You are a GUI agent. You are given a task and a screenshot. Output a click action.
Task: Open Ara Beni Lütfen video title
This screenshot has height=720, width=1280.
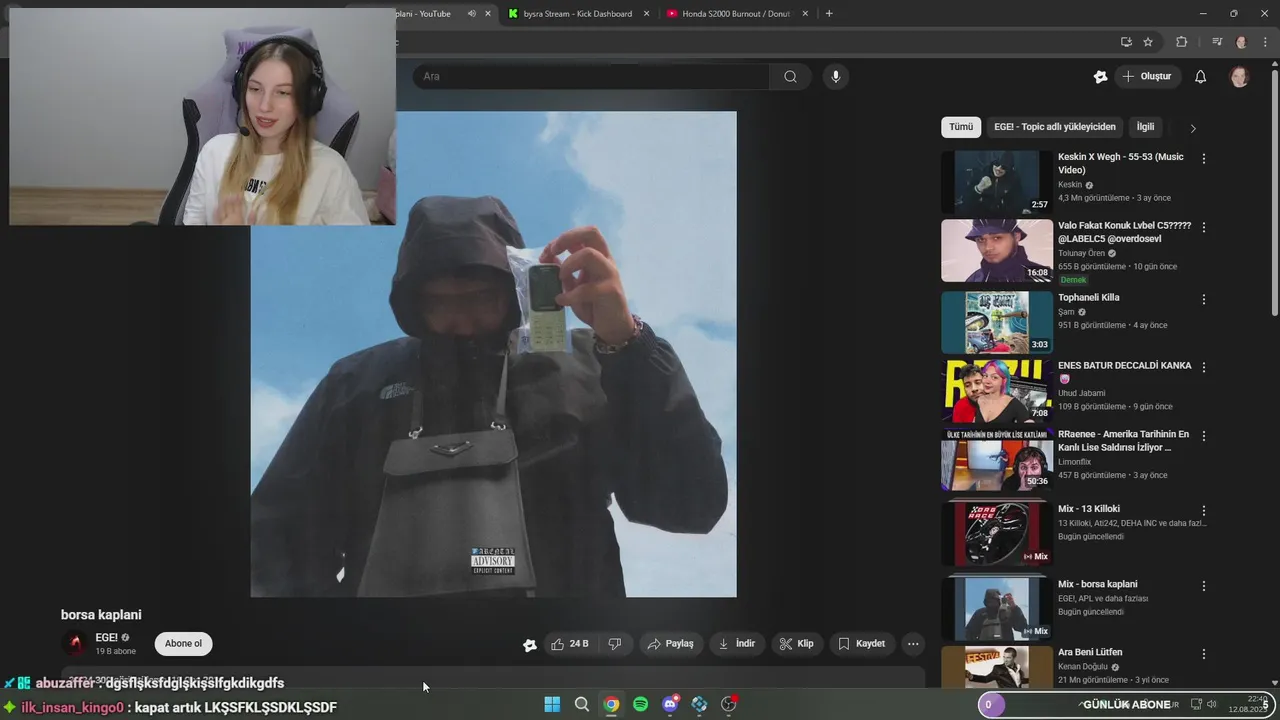[1090, 652]
